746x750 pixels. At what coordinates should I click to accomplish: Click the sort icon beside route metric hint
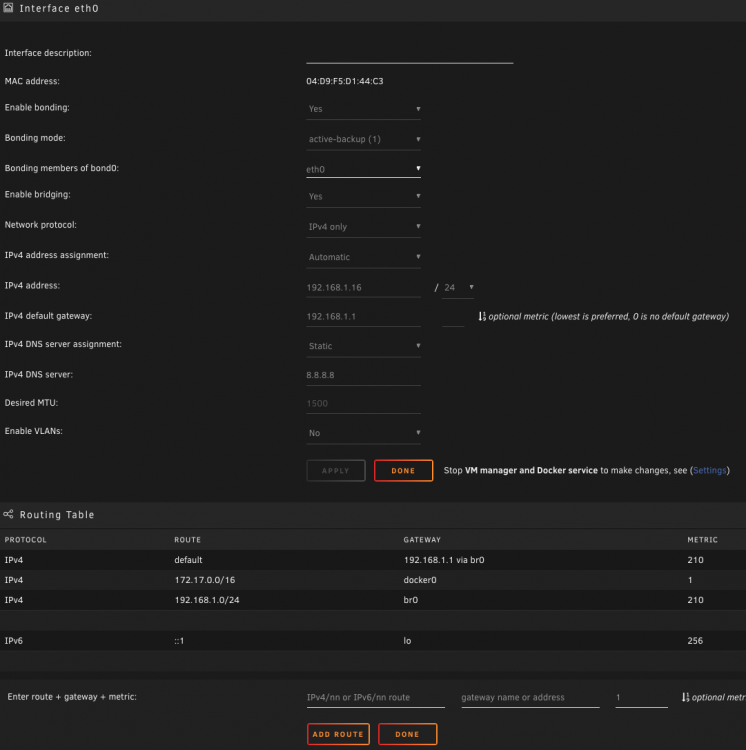pyautogui.click(x=685, y=697)
